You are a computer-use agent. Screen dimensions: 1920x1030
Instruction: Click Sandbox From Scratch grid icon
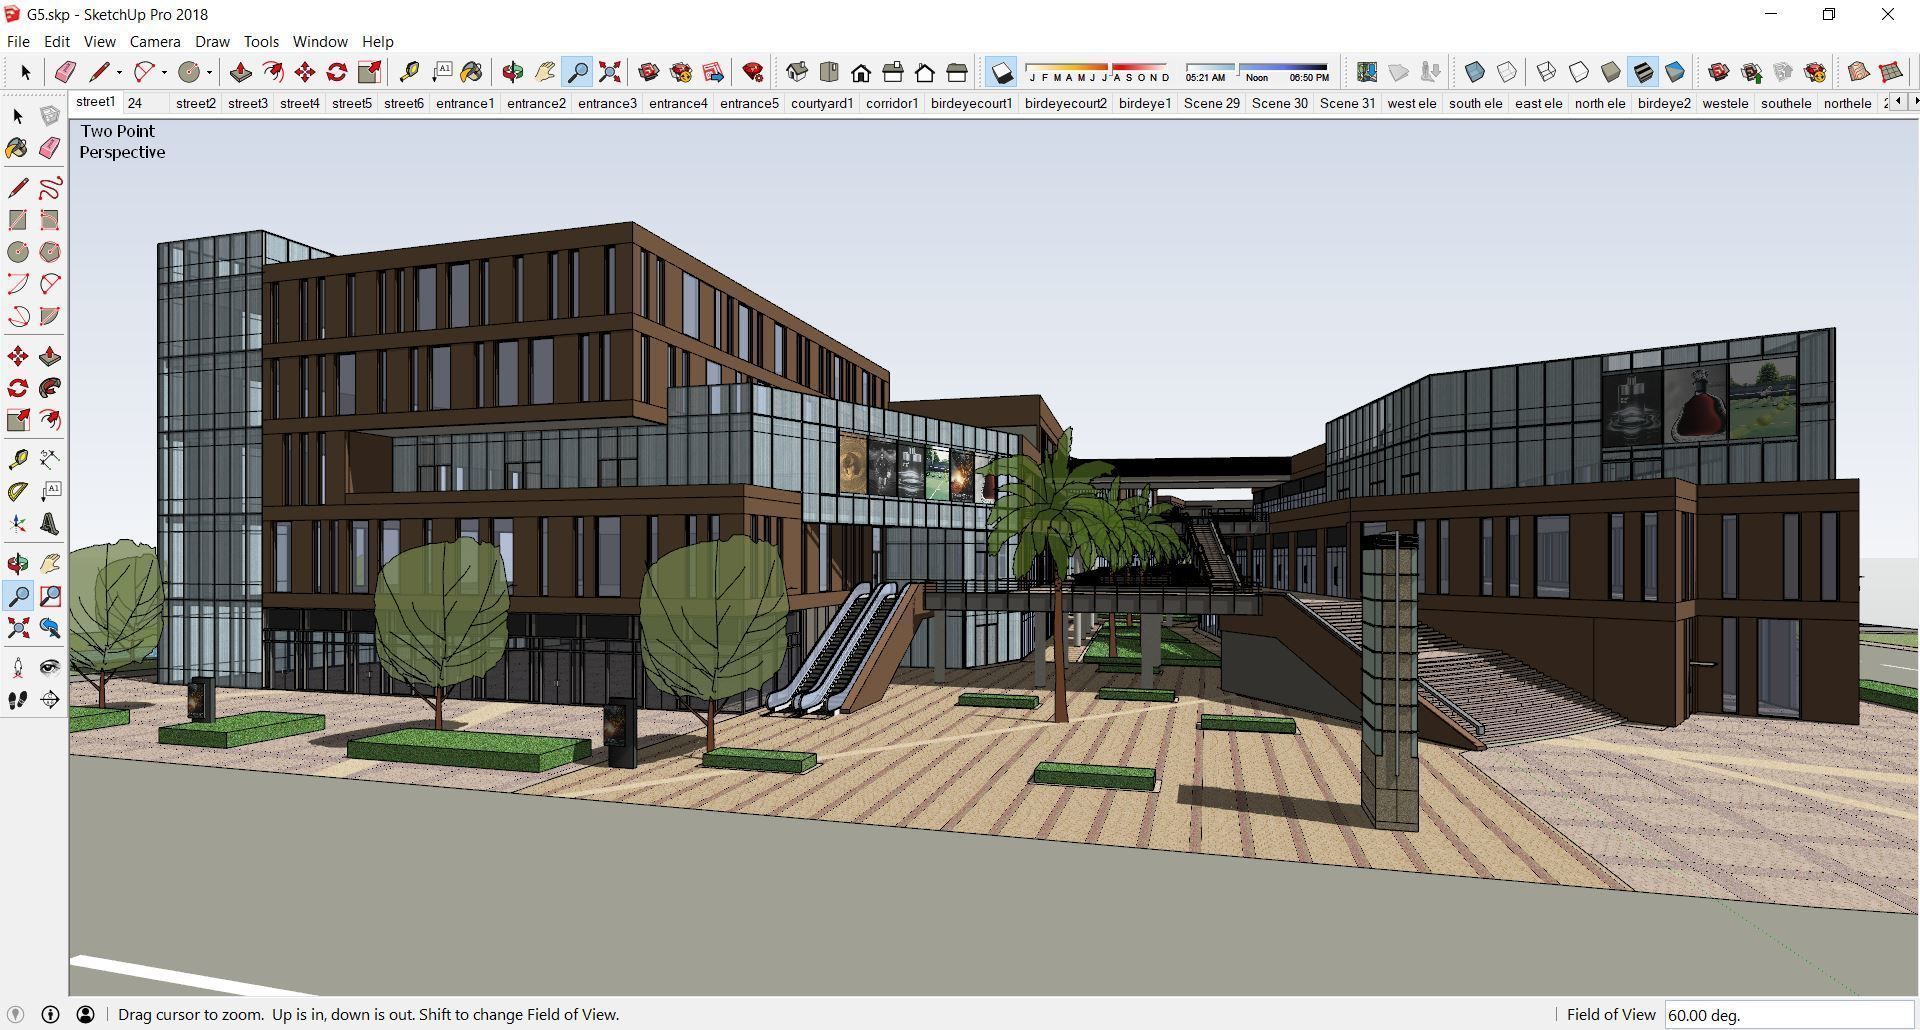click(1890, 72)
